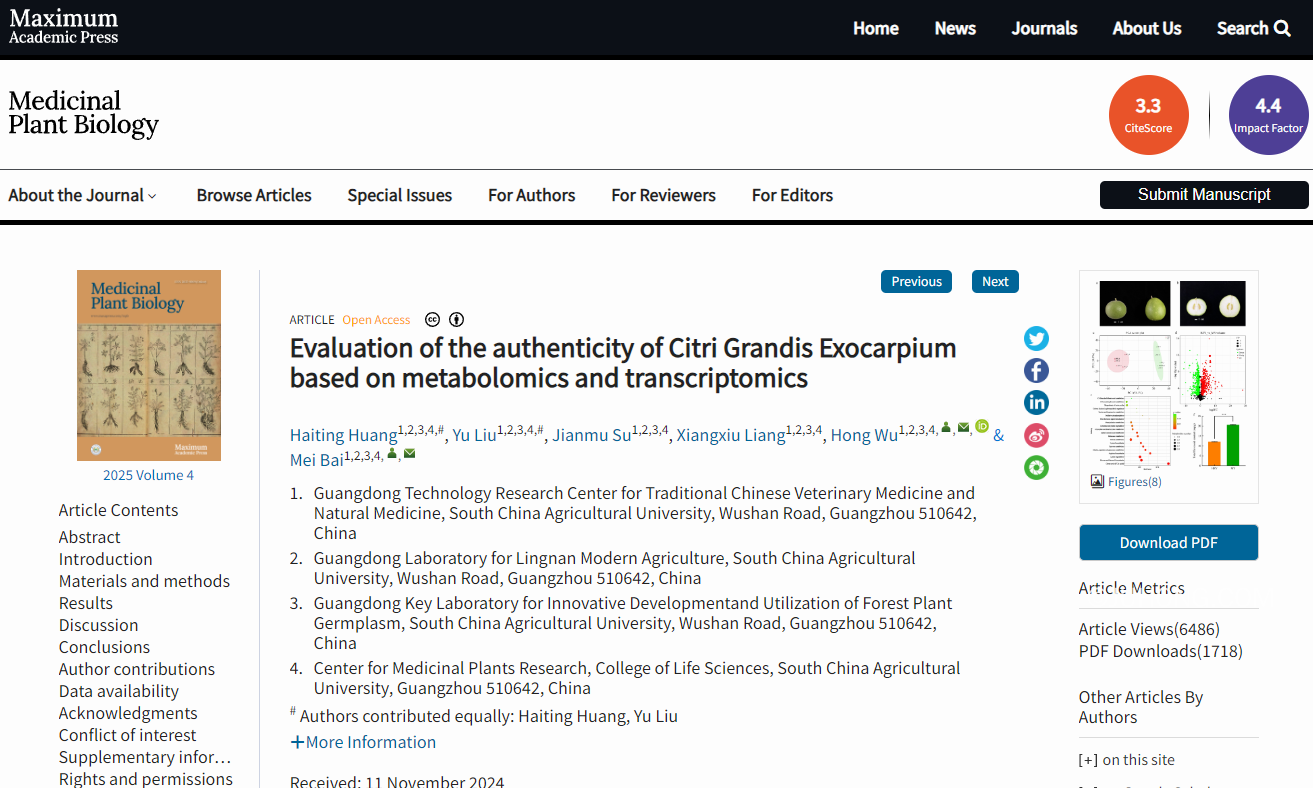Click the Download PDF button
Viewport: 1313px width, 788px height.
tap(1168, 543)
